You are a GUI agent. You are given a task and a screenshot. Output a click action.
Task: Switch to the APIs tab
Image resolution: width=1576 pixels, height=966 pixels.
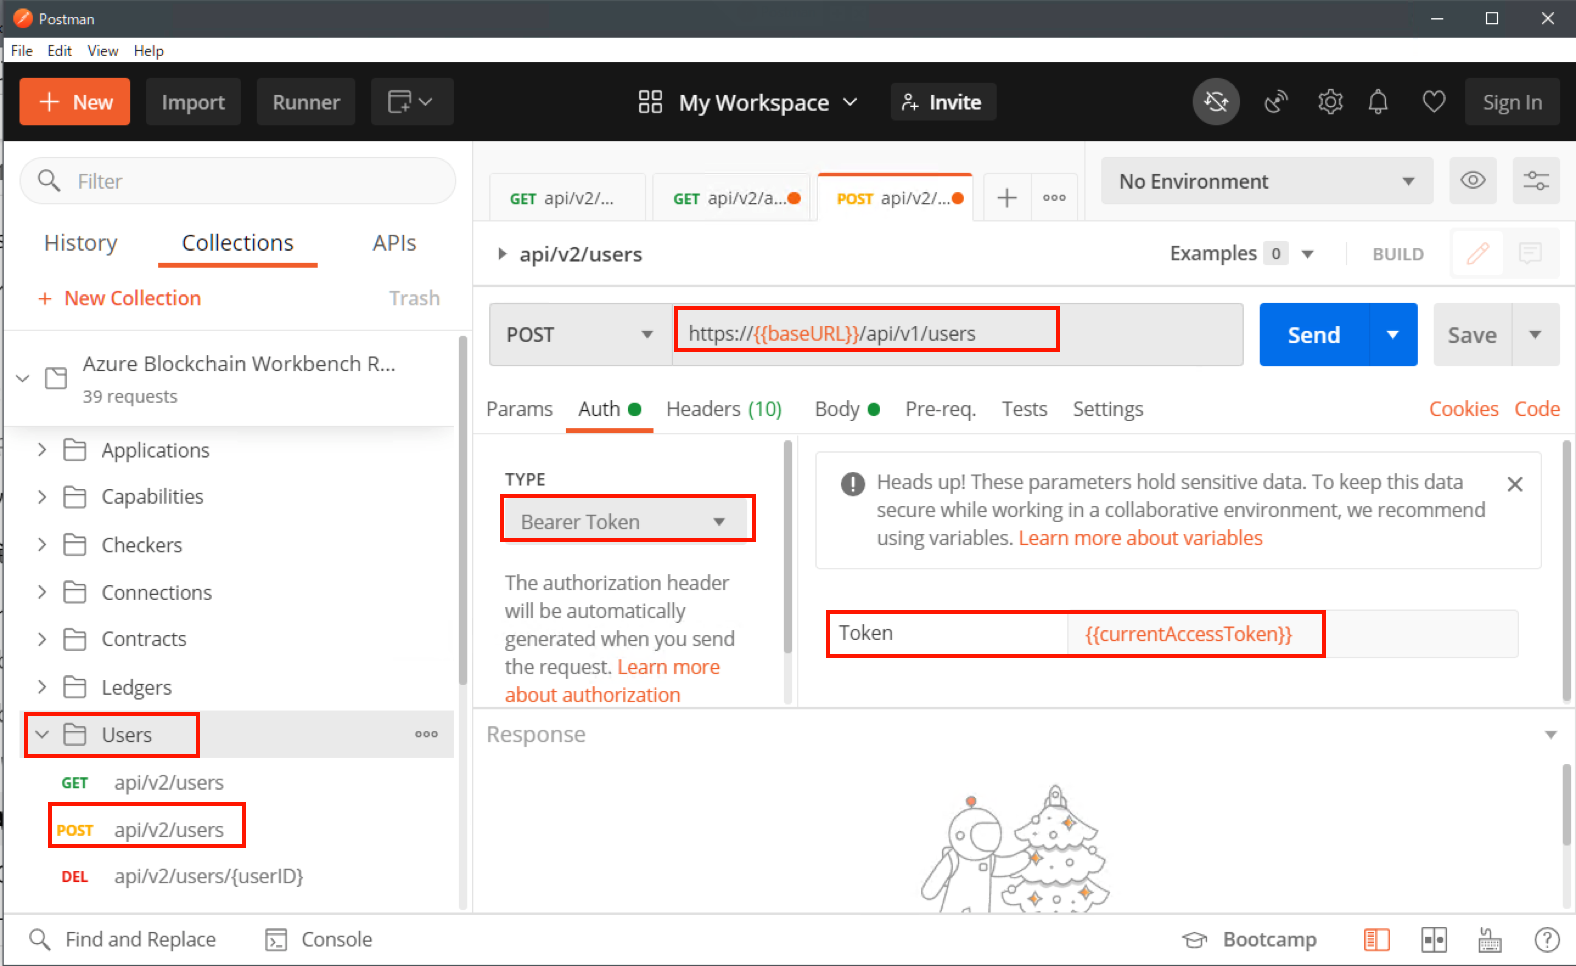click(394, 243)
